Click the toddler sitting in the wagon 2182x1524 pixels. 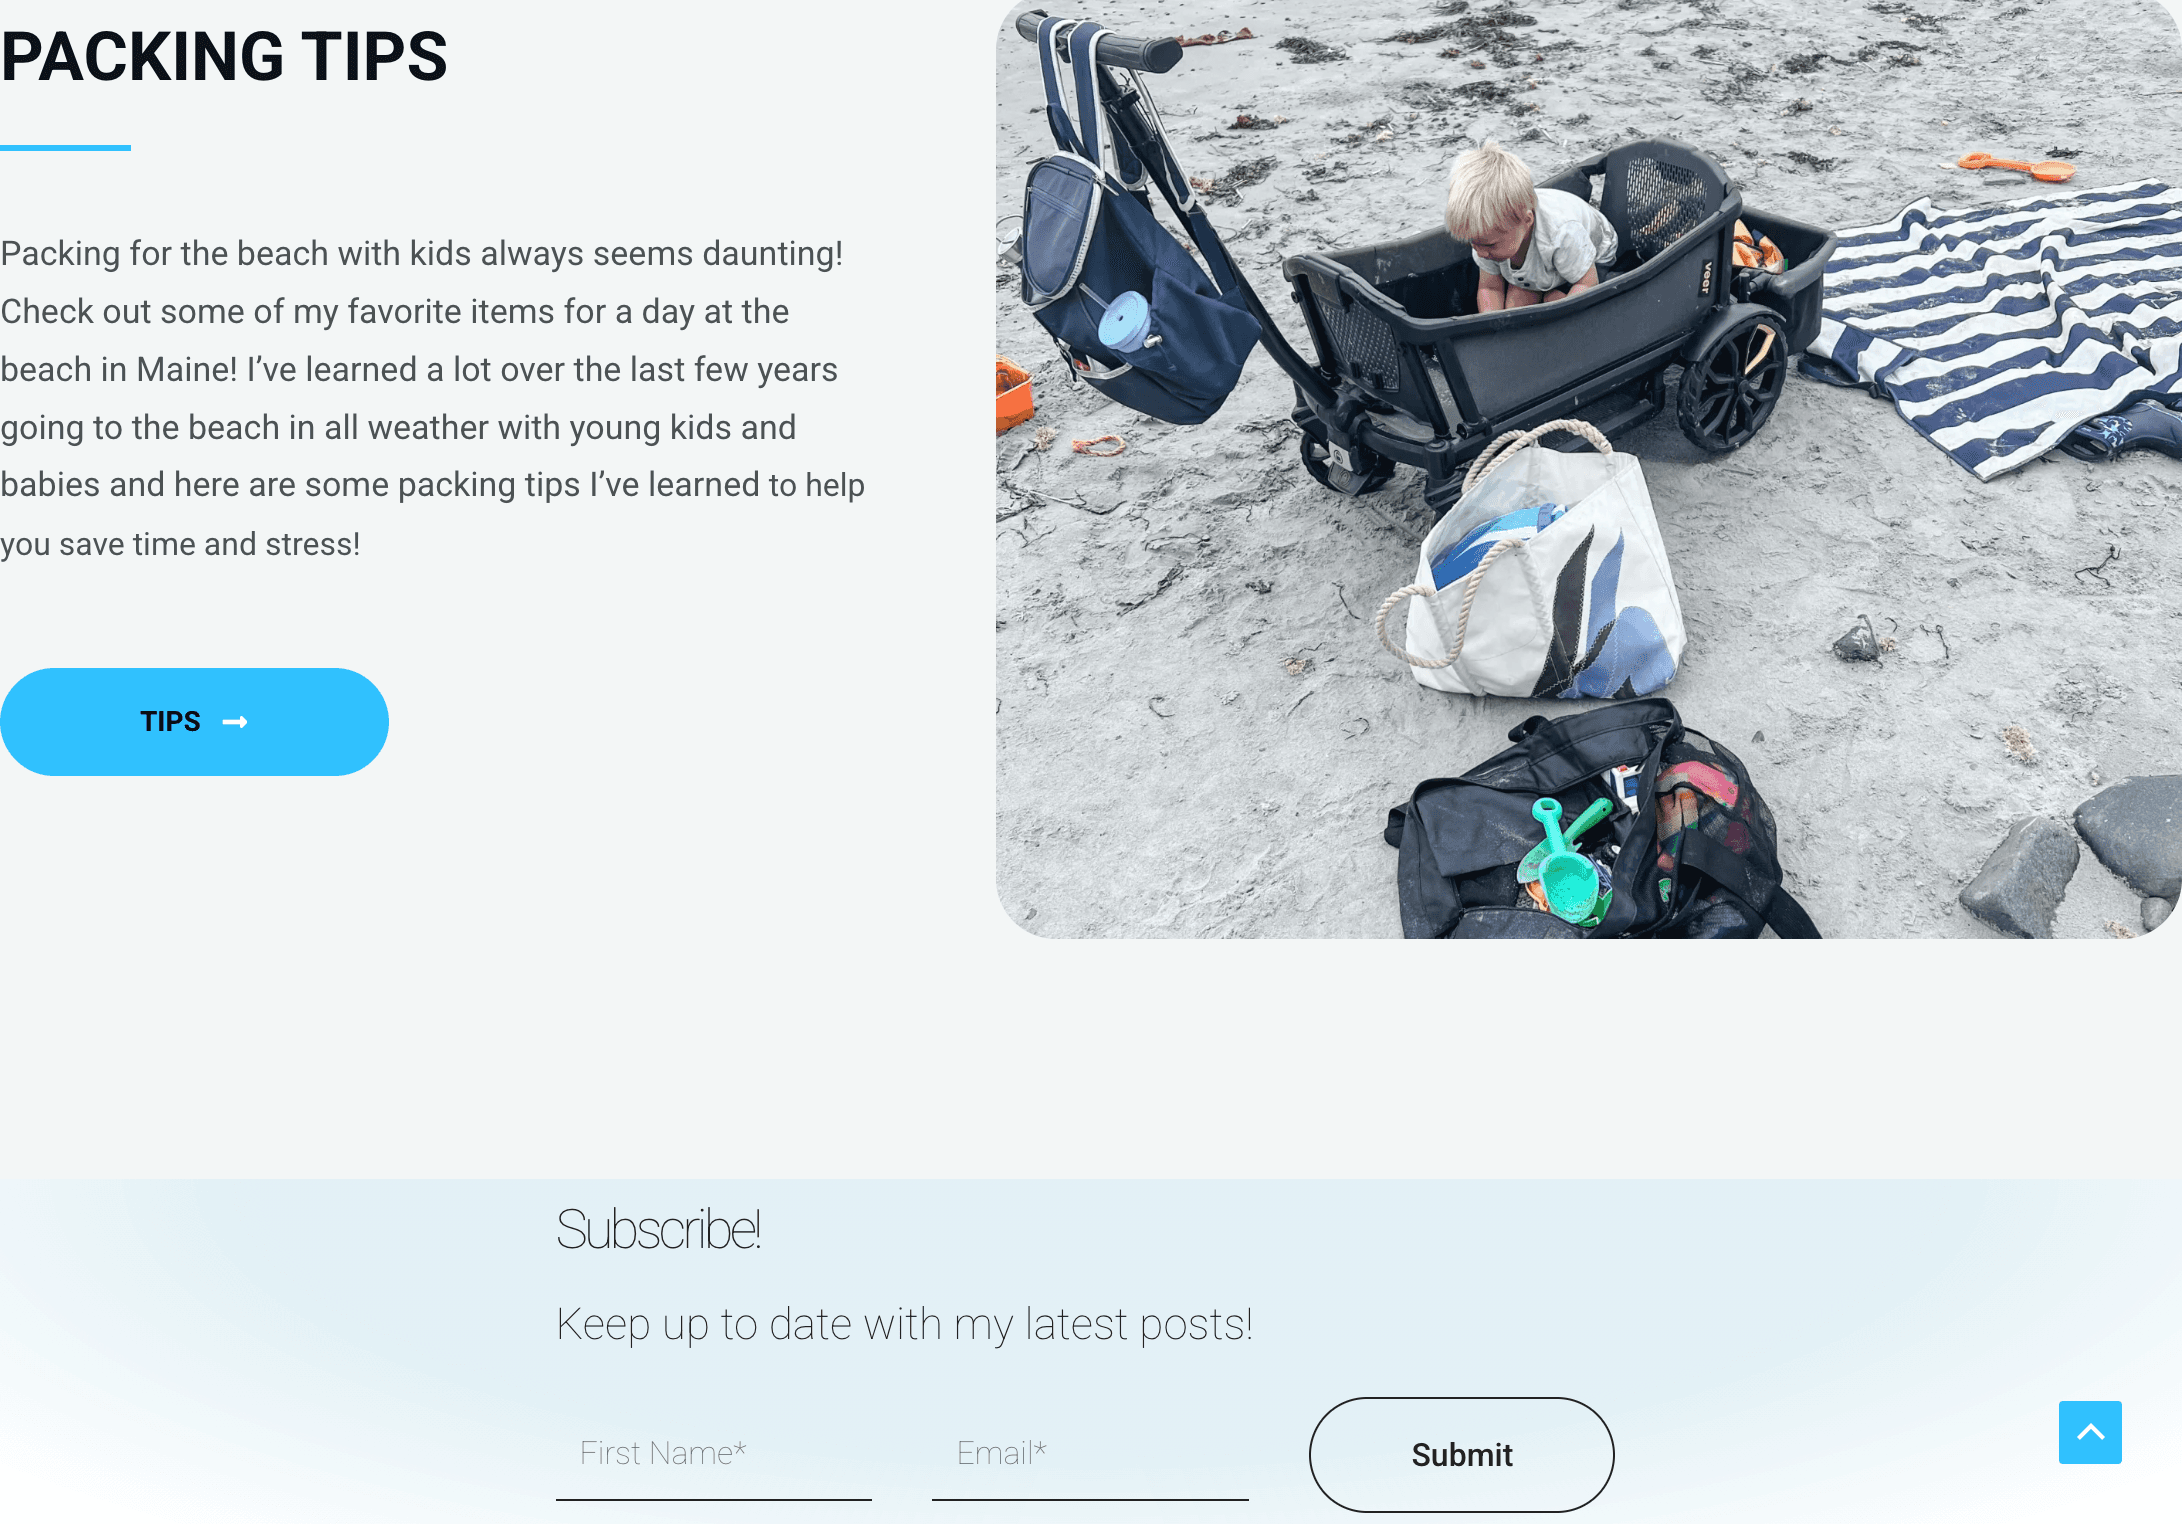(x=1520, y=230)
